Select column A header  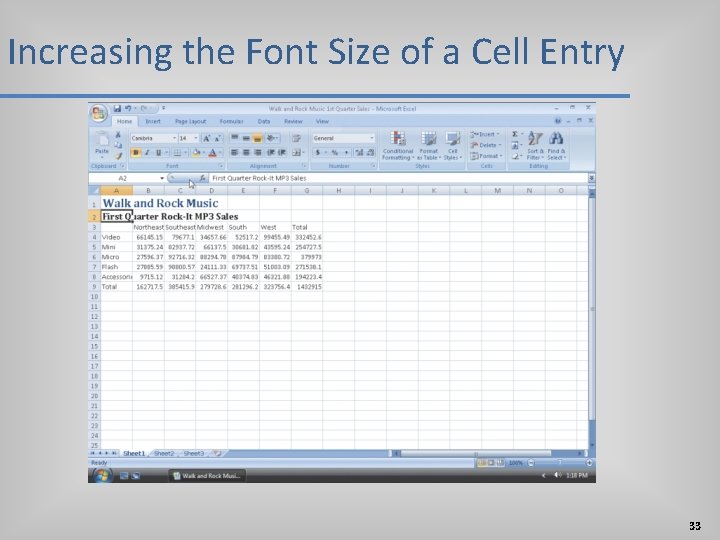(x=117, y=191)
